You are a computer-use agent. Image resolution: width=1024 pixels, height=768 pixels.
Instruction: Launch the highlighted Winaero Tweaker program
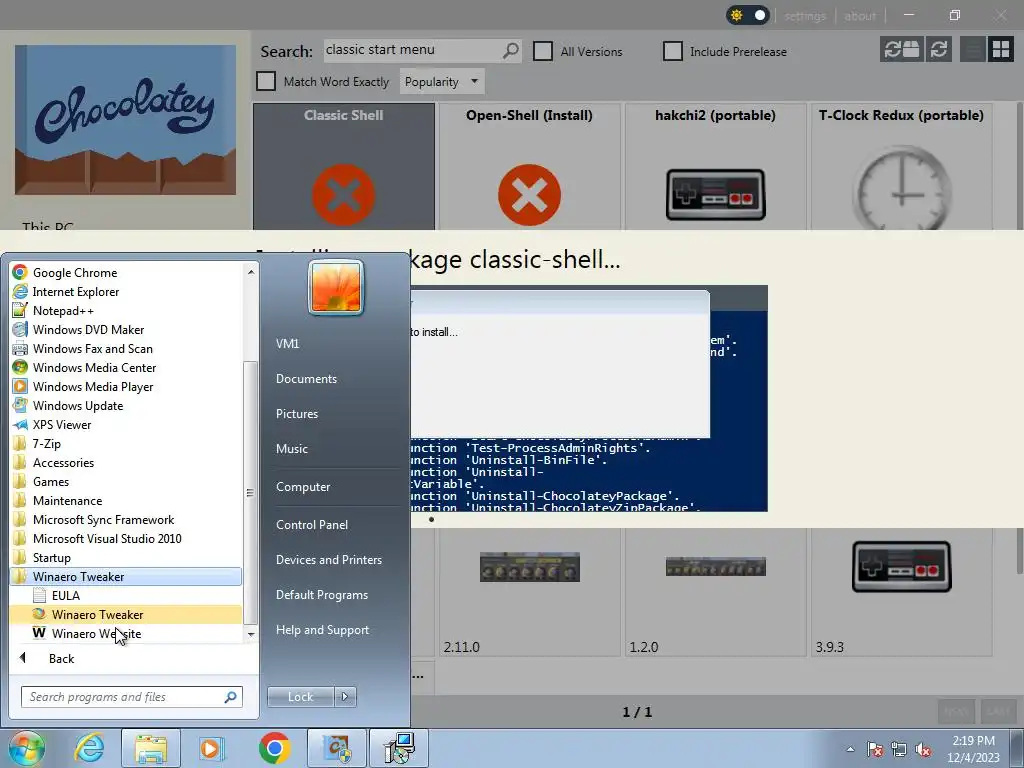point(126,614)
